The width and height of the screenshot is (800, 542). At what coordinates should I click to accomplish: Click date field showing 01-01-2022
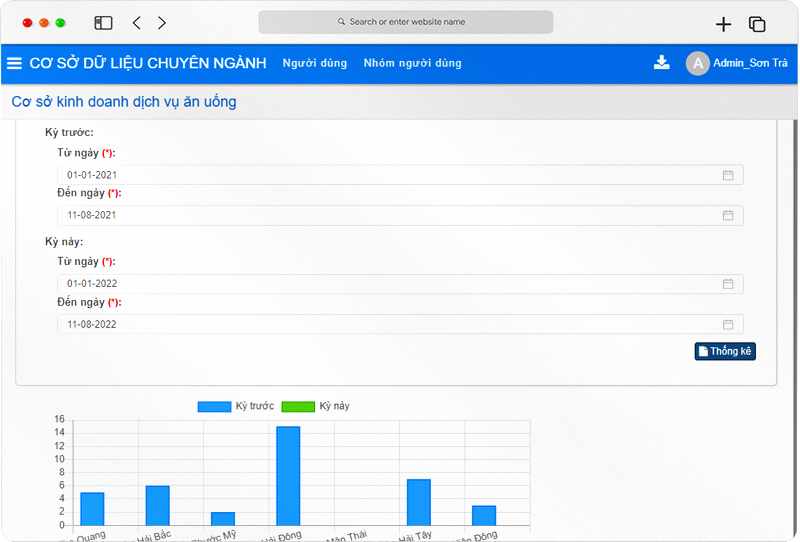[400, 284]
